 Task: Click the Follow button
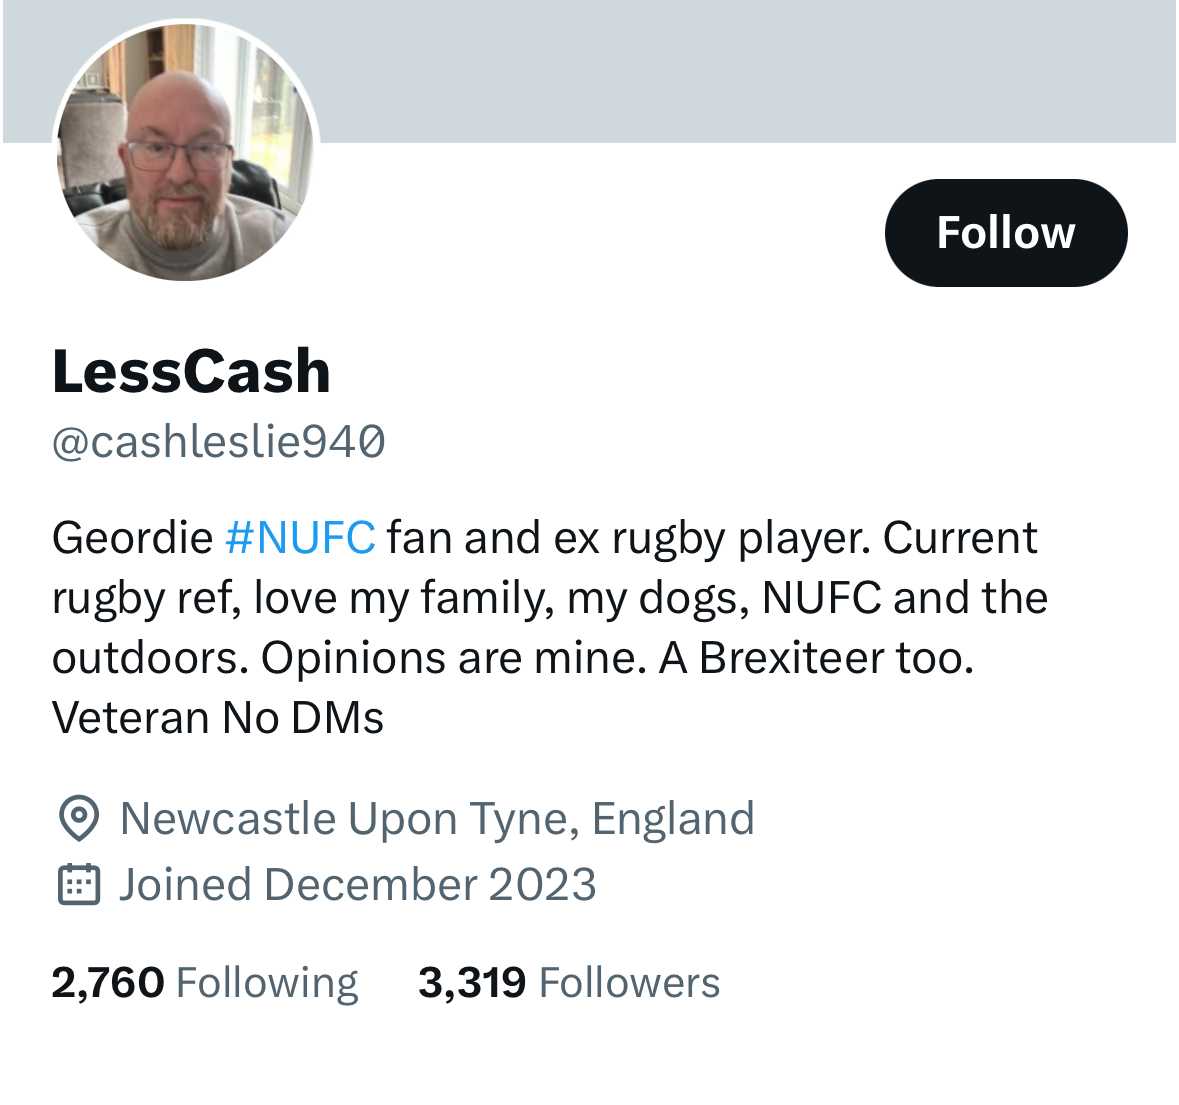click(1005, 232)
